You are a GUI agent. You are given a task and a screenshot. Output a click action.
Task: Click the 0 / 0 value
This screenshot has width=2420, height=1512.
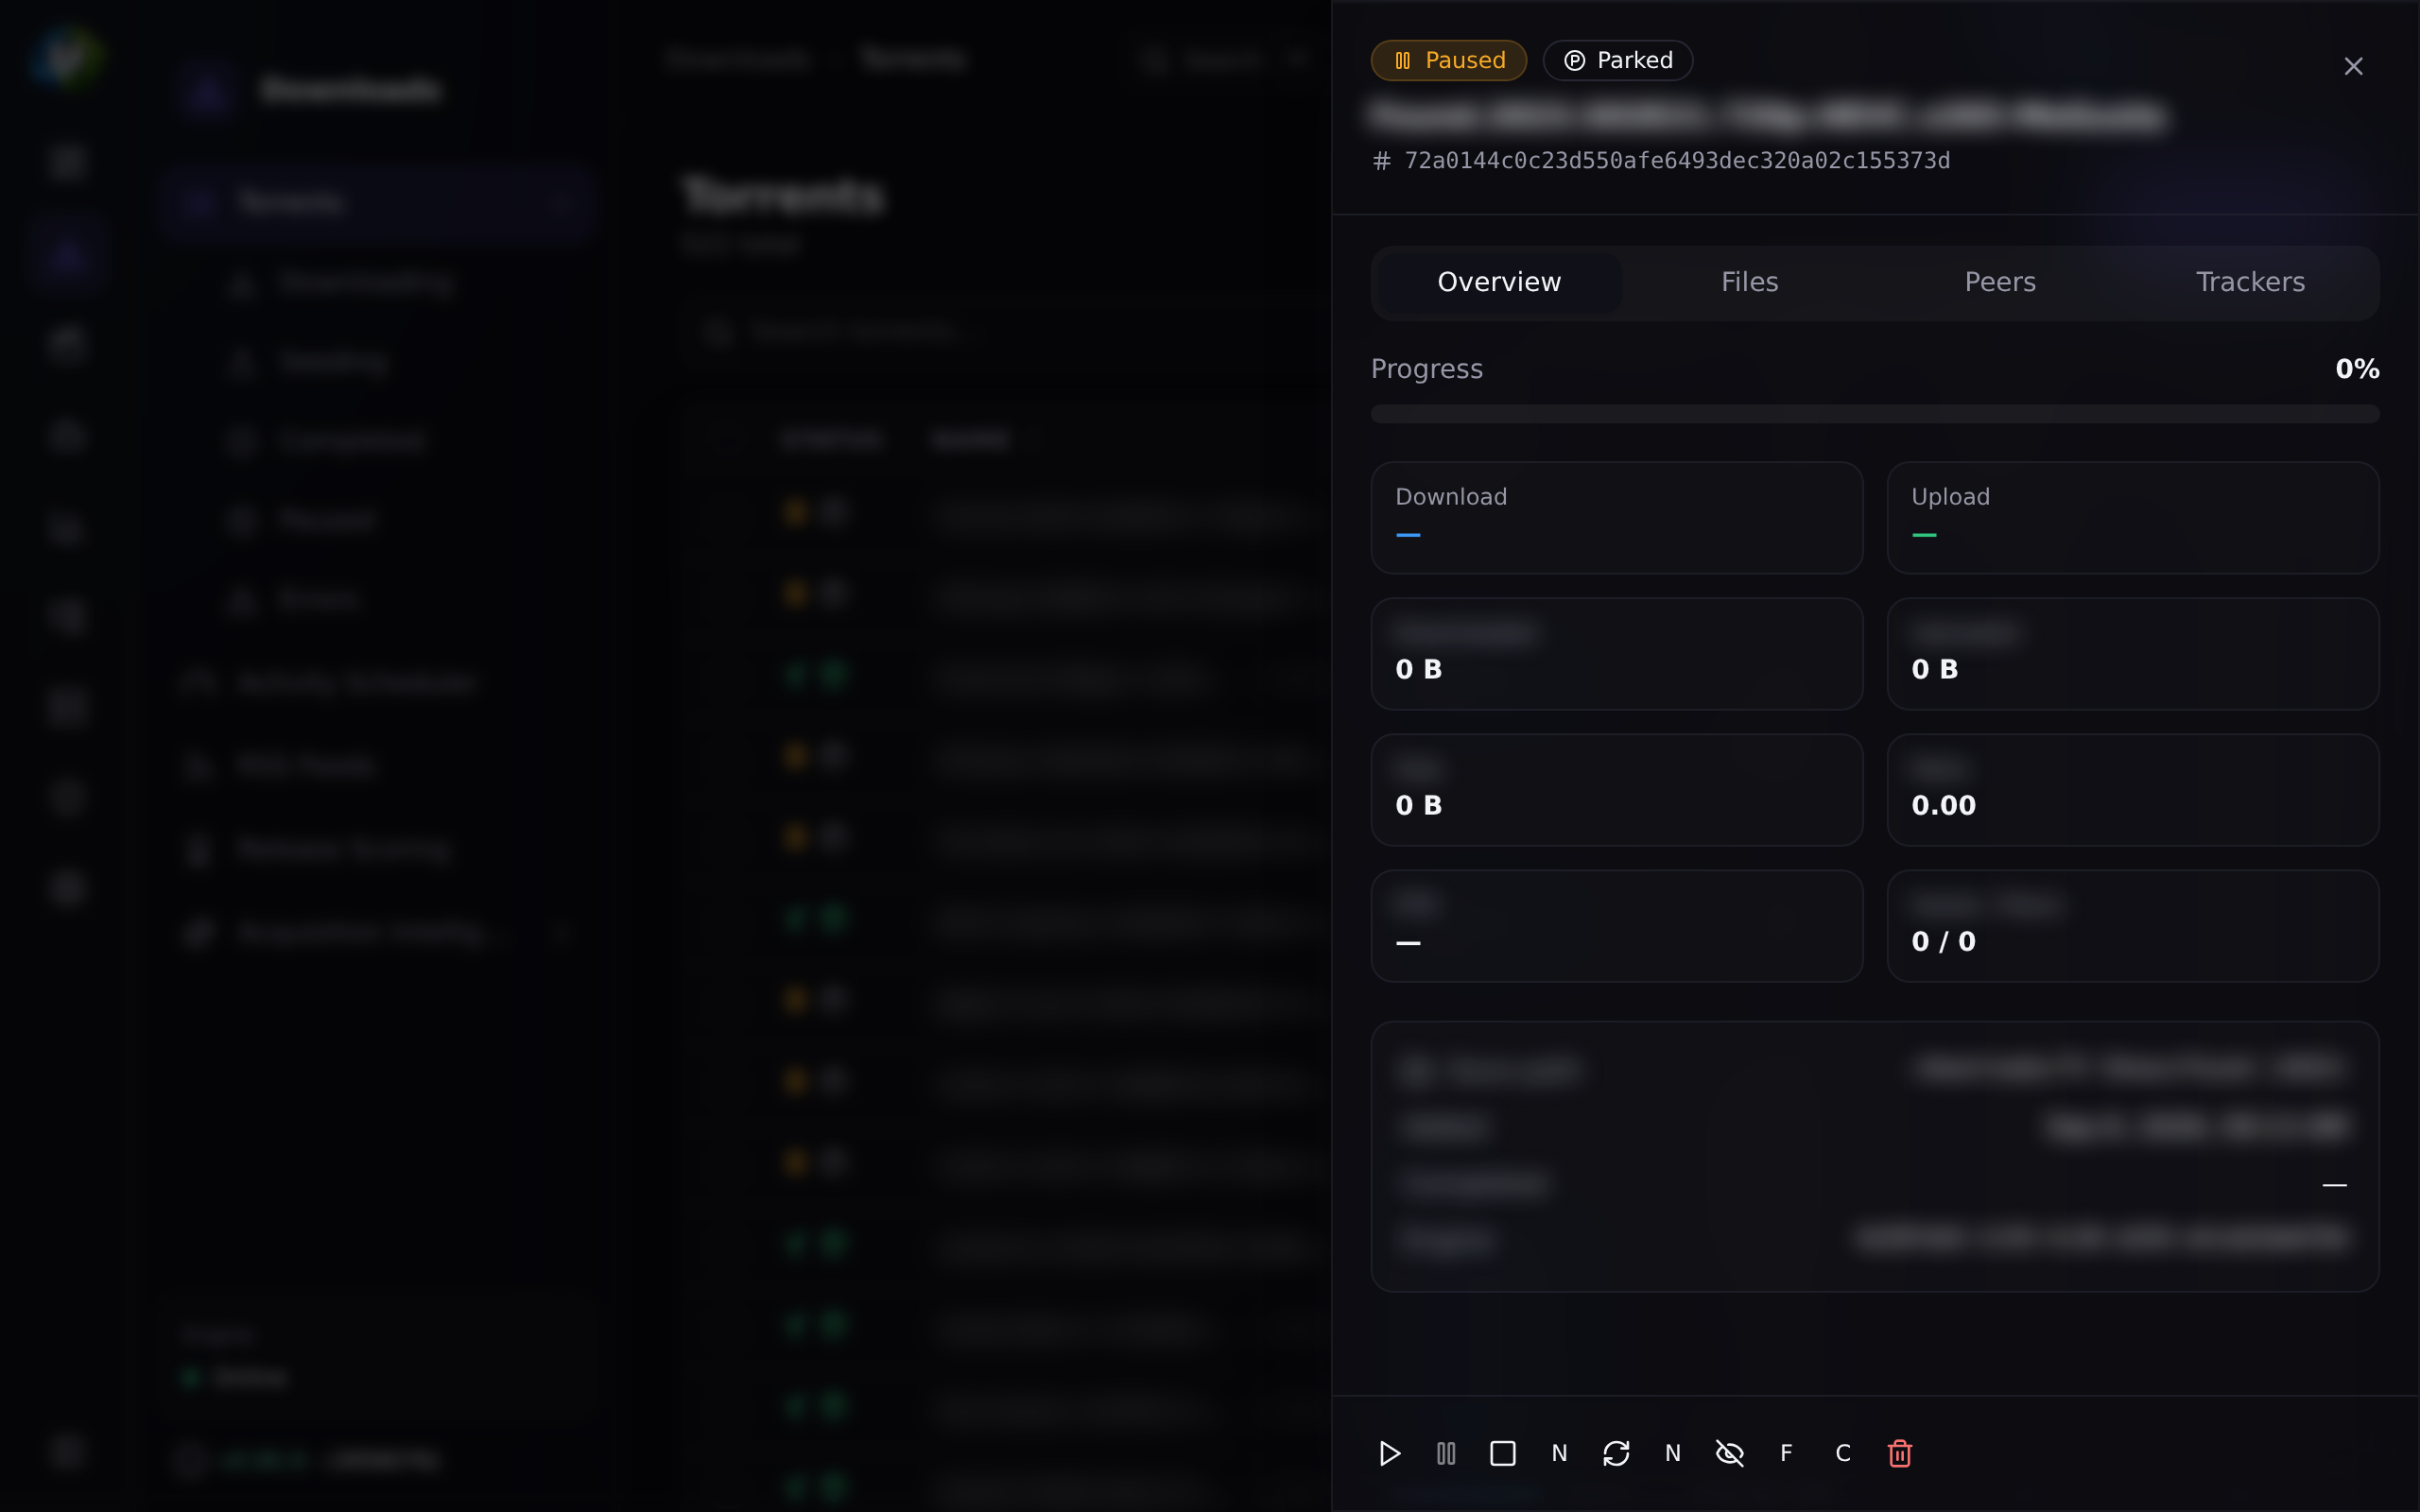click(1943, 942)
